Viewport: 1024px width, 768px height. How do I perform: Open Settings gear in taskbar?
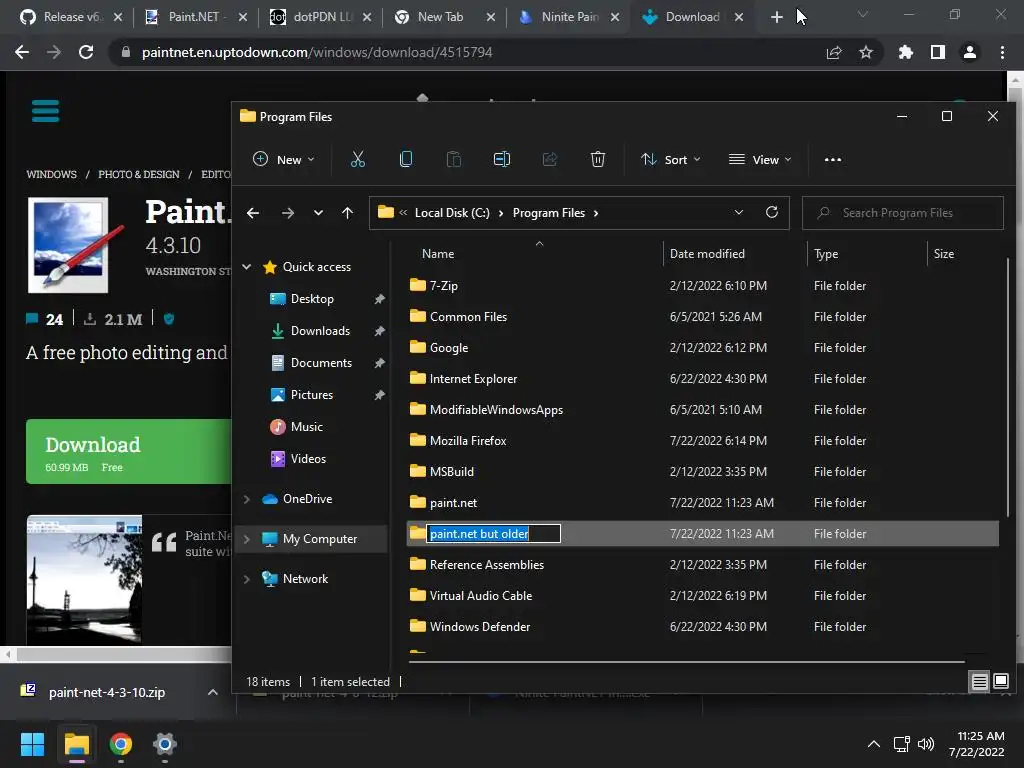pyautogui.click(x=165, y=744)
